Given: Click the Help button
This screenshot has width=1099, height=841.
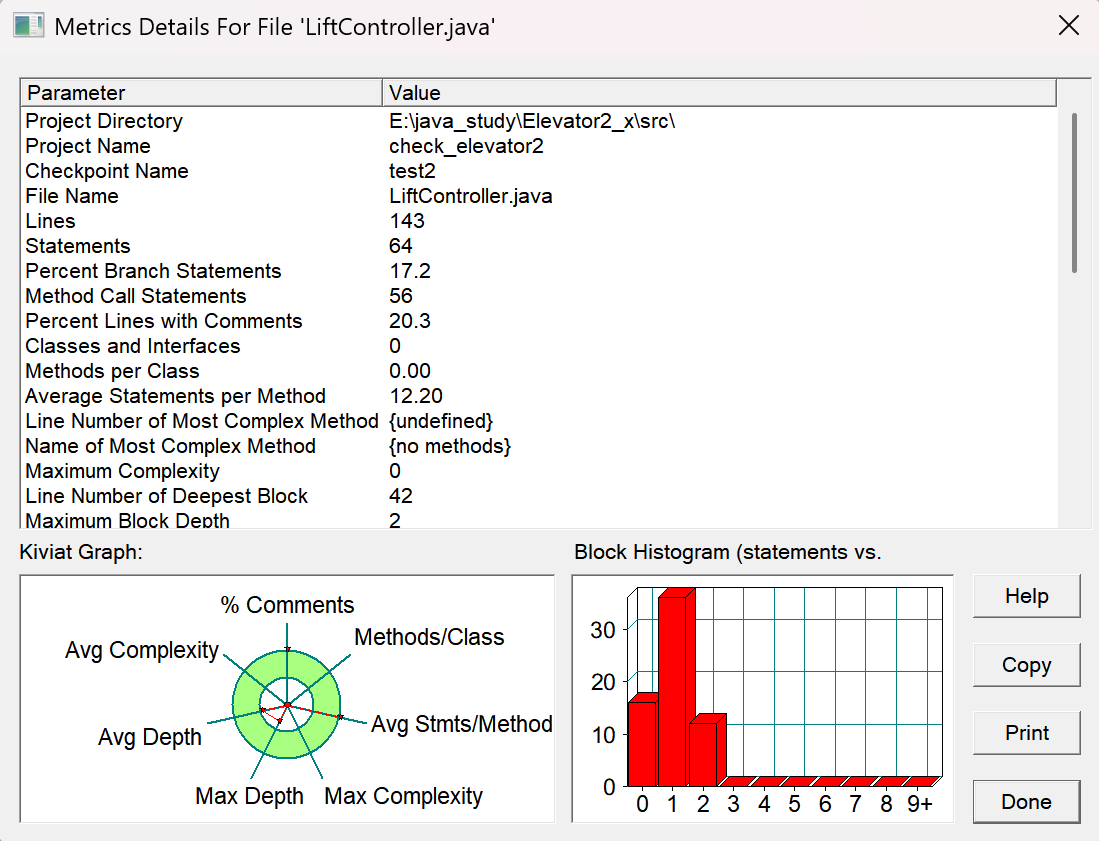Looking at the screenshot, I should click(1026, 596).
